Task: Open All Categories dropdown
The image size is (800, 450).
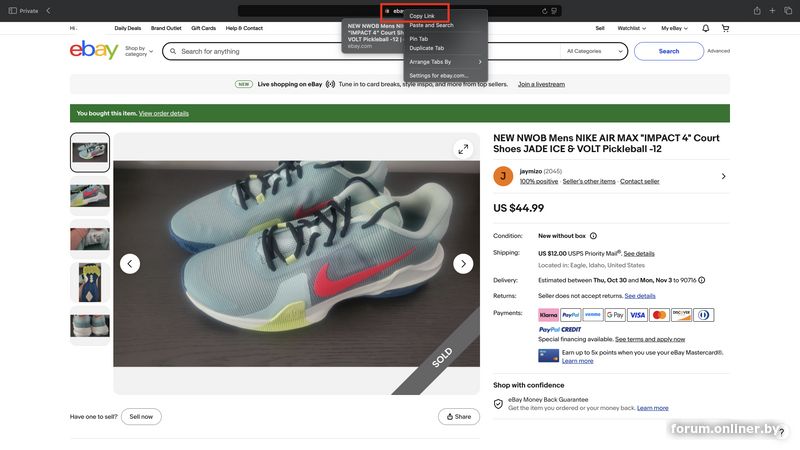Action: coord(594,51)
